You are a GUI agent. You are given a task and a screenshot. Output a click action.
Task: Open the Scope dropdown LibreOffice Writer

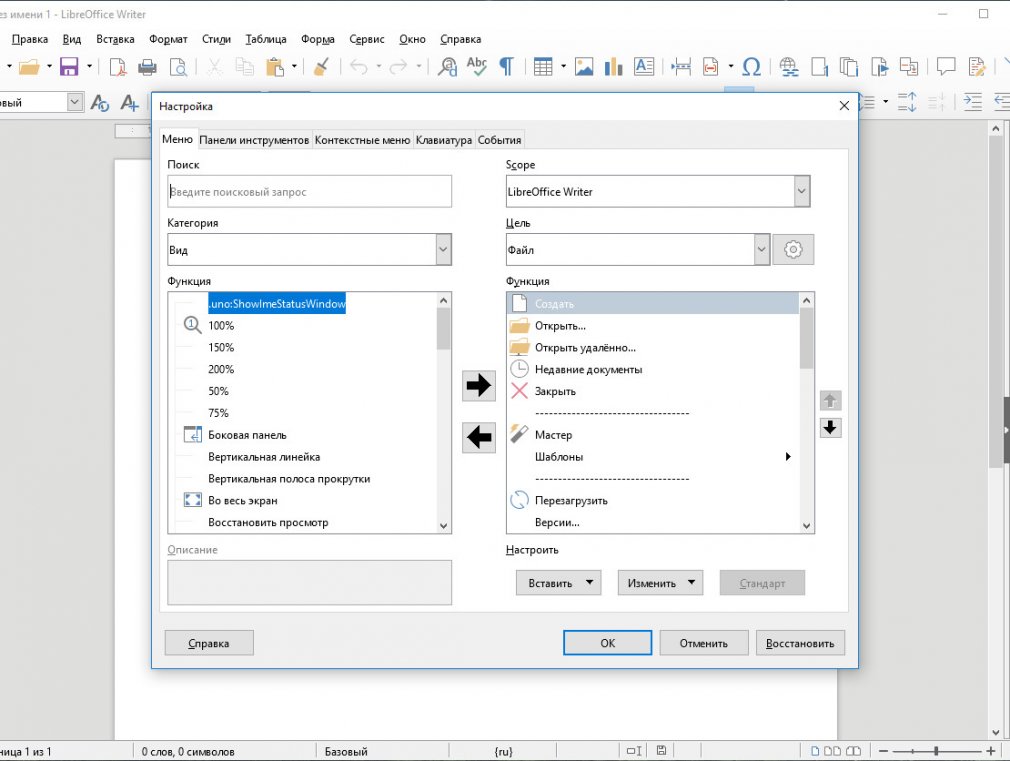[x=801, y=191]
